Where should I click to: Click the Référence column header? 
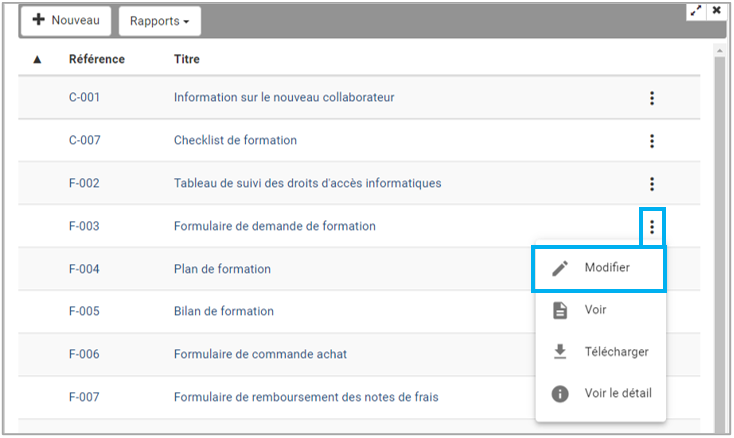(96, 59)
